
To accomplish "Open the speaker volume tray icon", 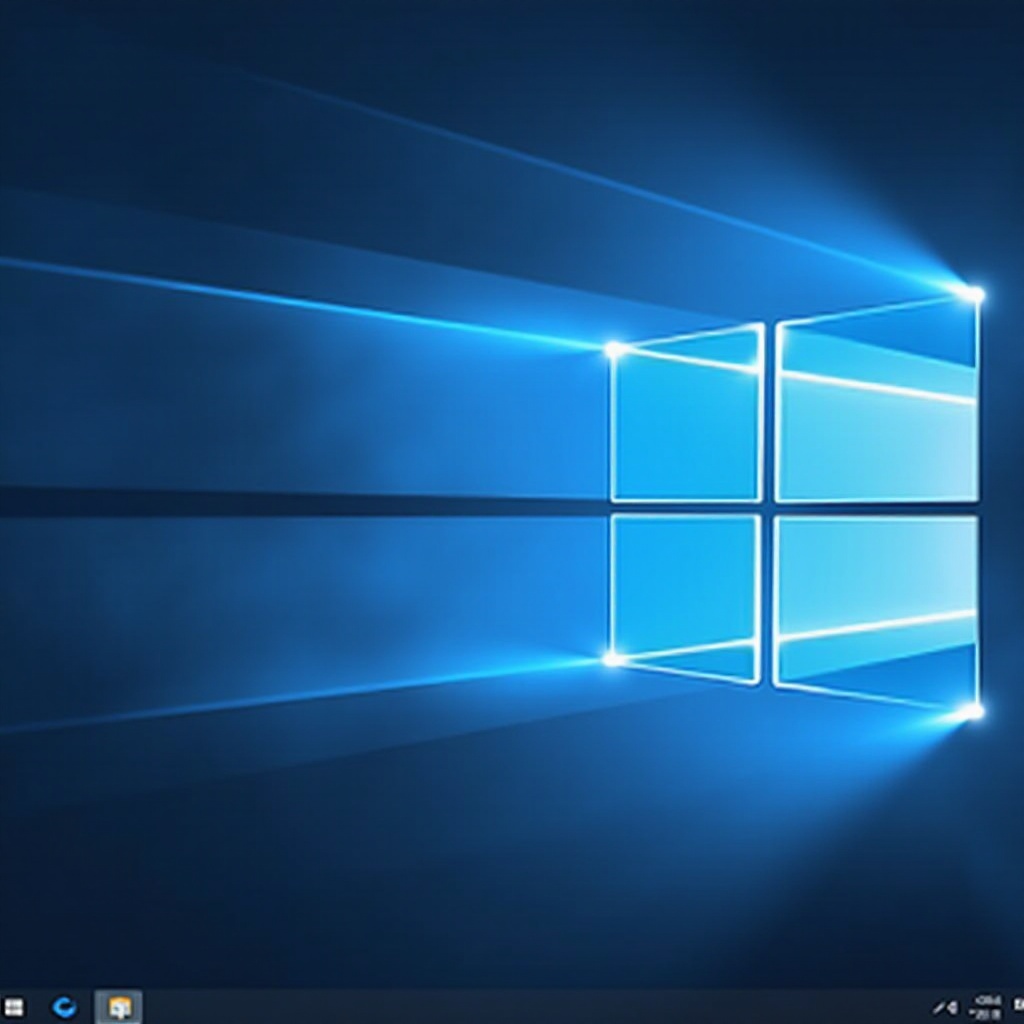I will (953, 1007).
